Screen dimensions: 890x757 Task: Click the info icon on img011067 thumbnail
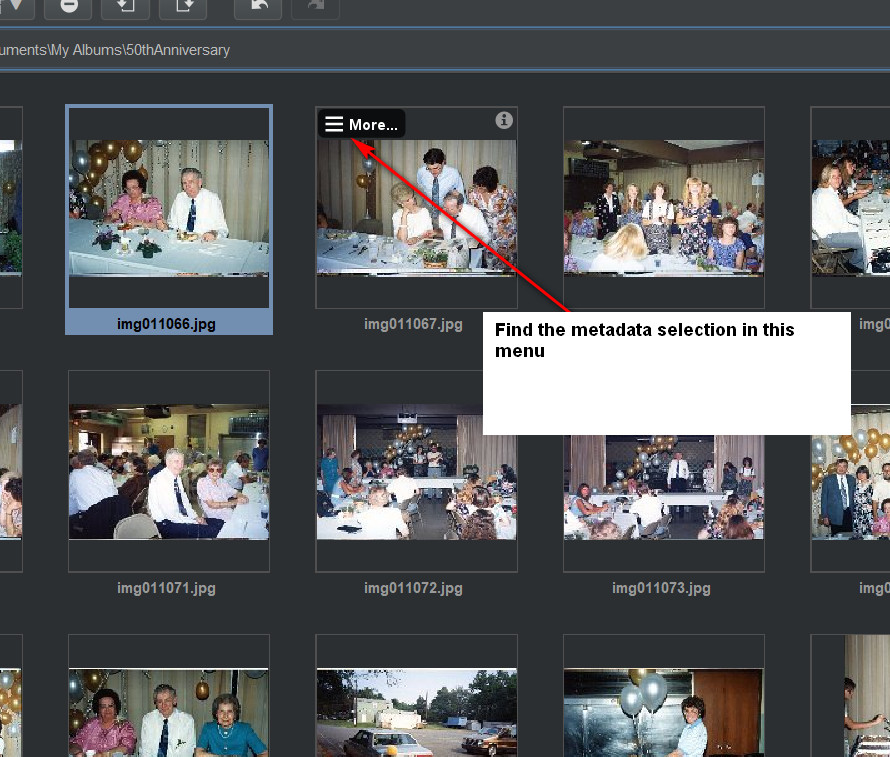[503, 120]
